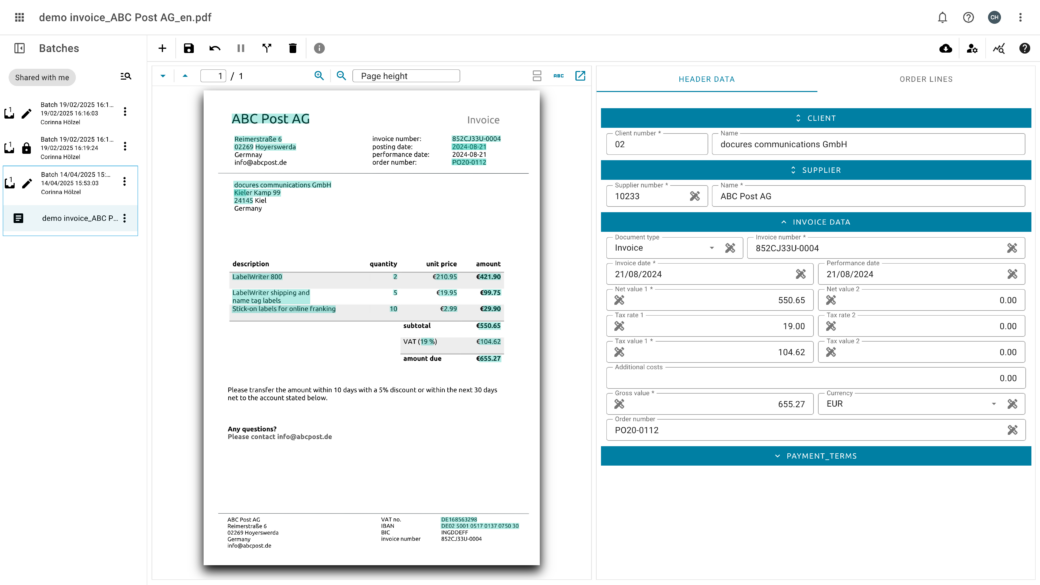Add a new item with plus icon
This screenshot has width=1040, height=585.
point(162,48)
